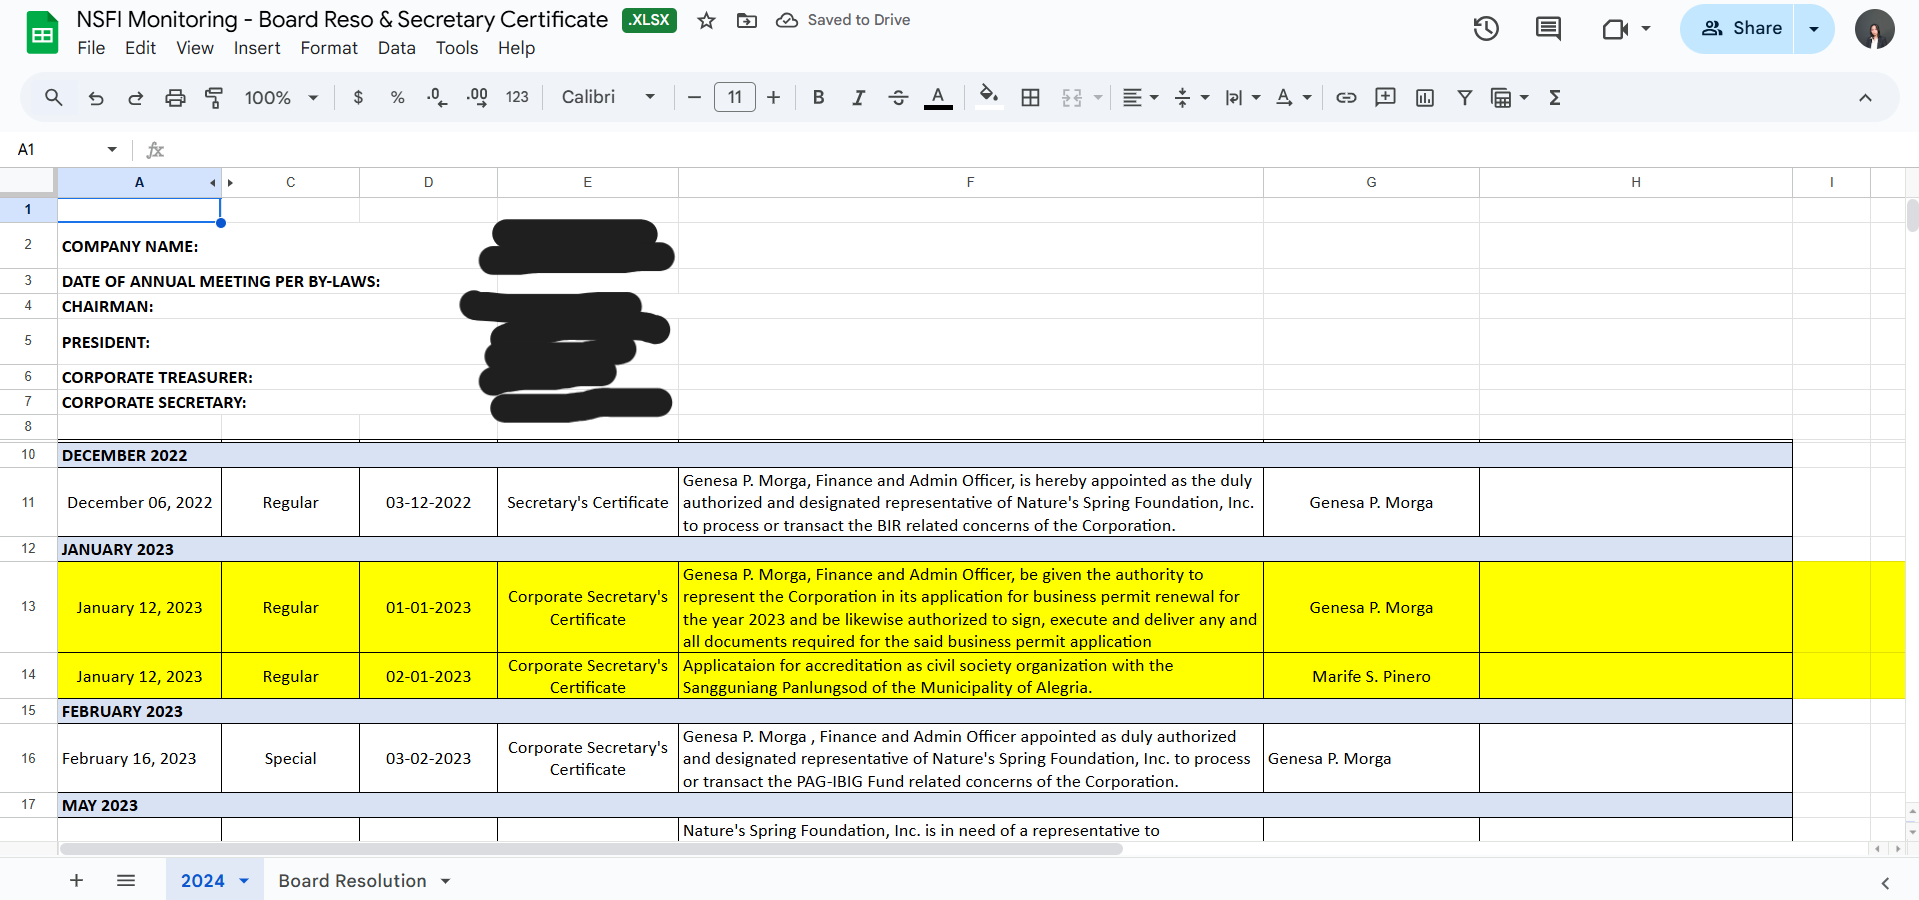This screenshot has height=900, width=1919.
Task: Click the functions sigma icon
Action: click(x=1555, y=97)
